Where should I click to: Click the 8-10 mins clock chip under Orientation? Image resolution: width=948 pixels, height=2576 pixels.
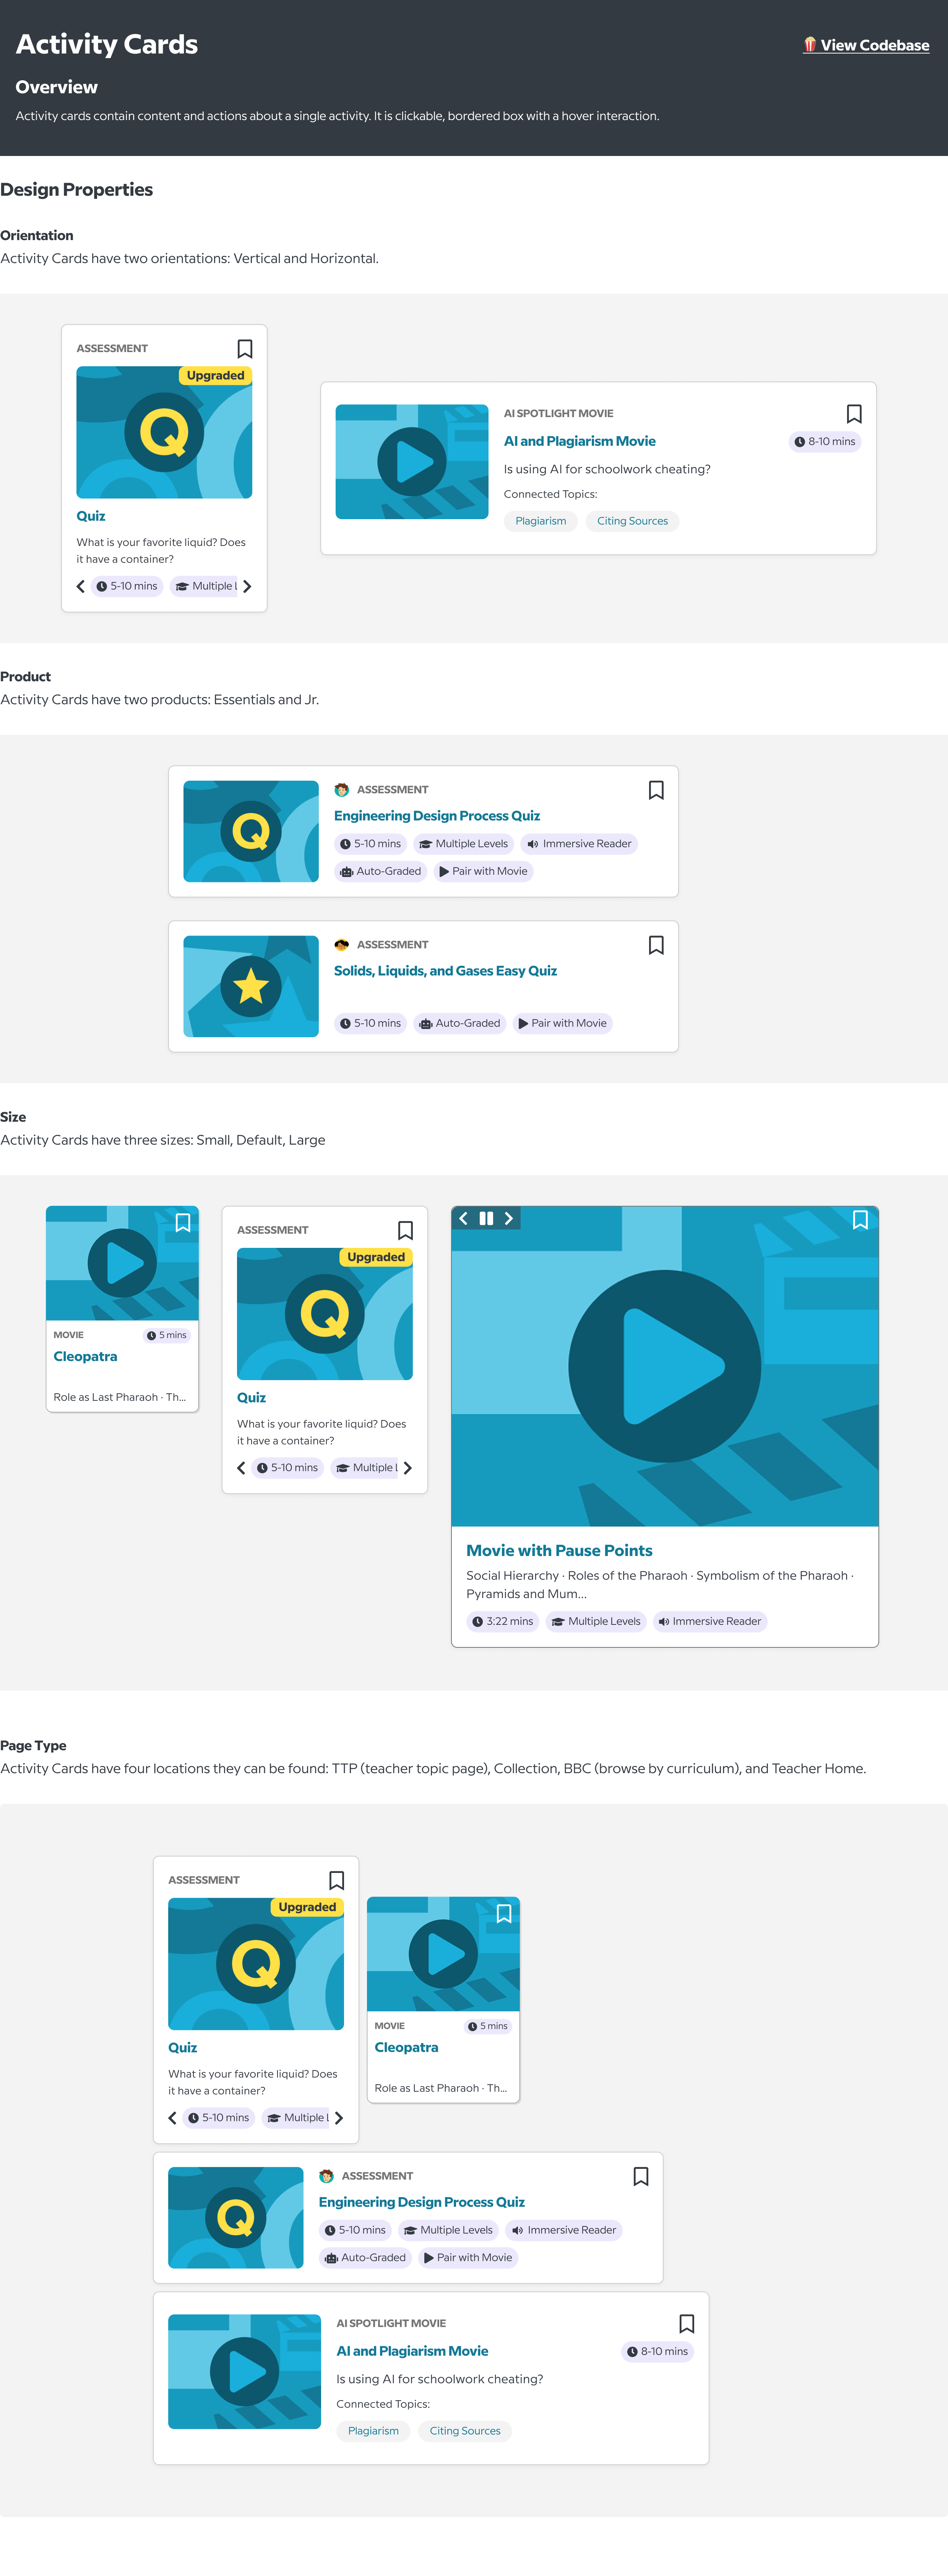point(825,442)
